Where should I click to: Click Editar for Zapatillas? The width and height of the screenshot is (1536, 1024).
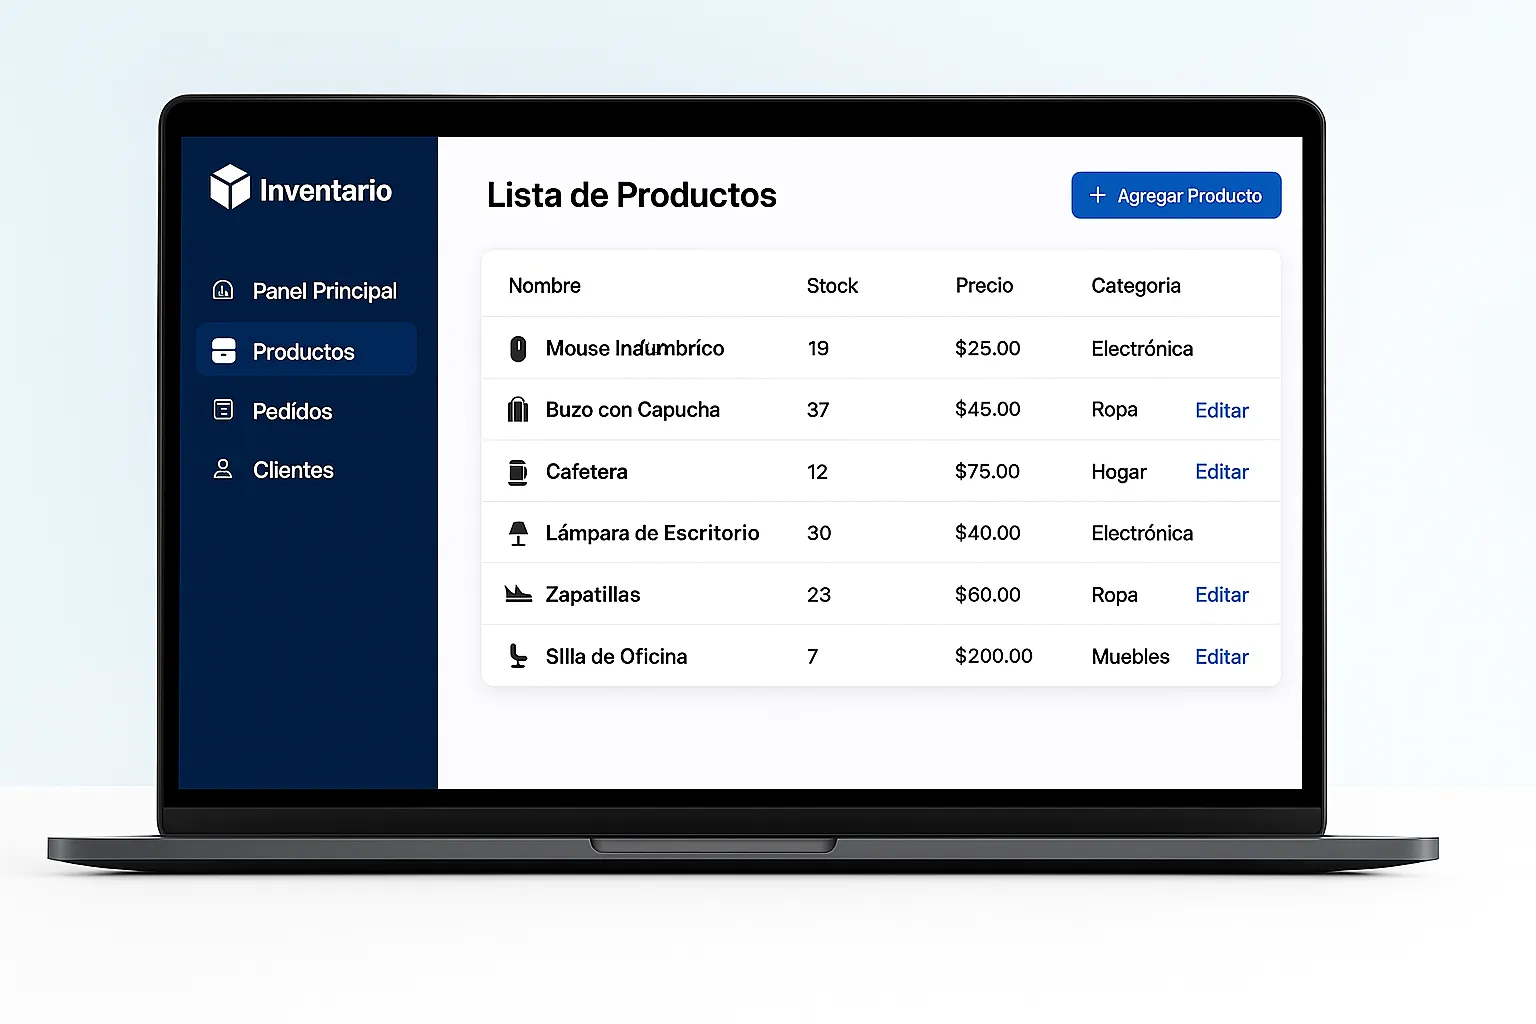[x=1222, y=595]
